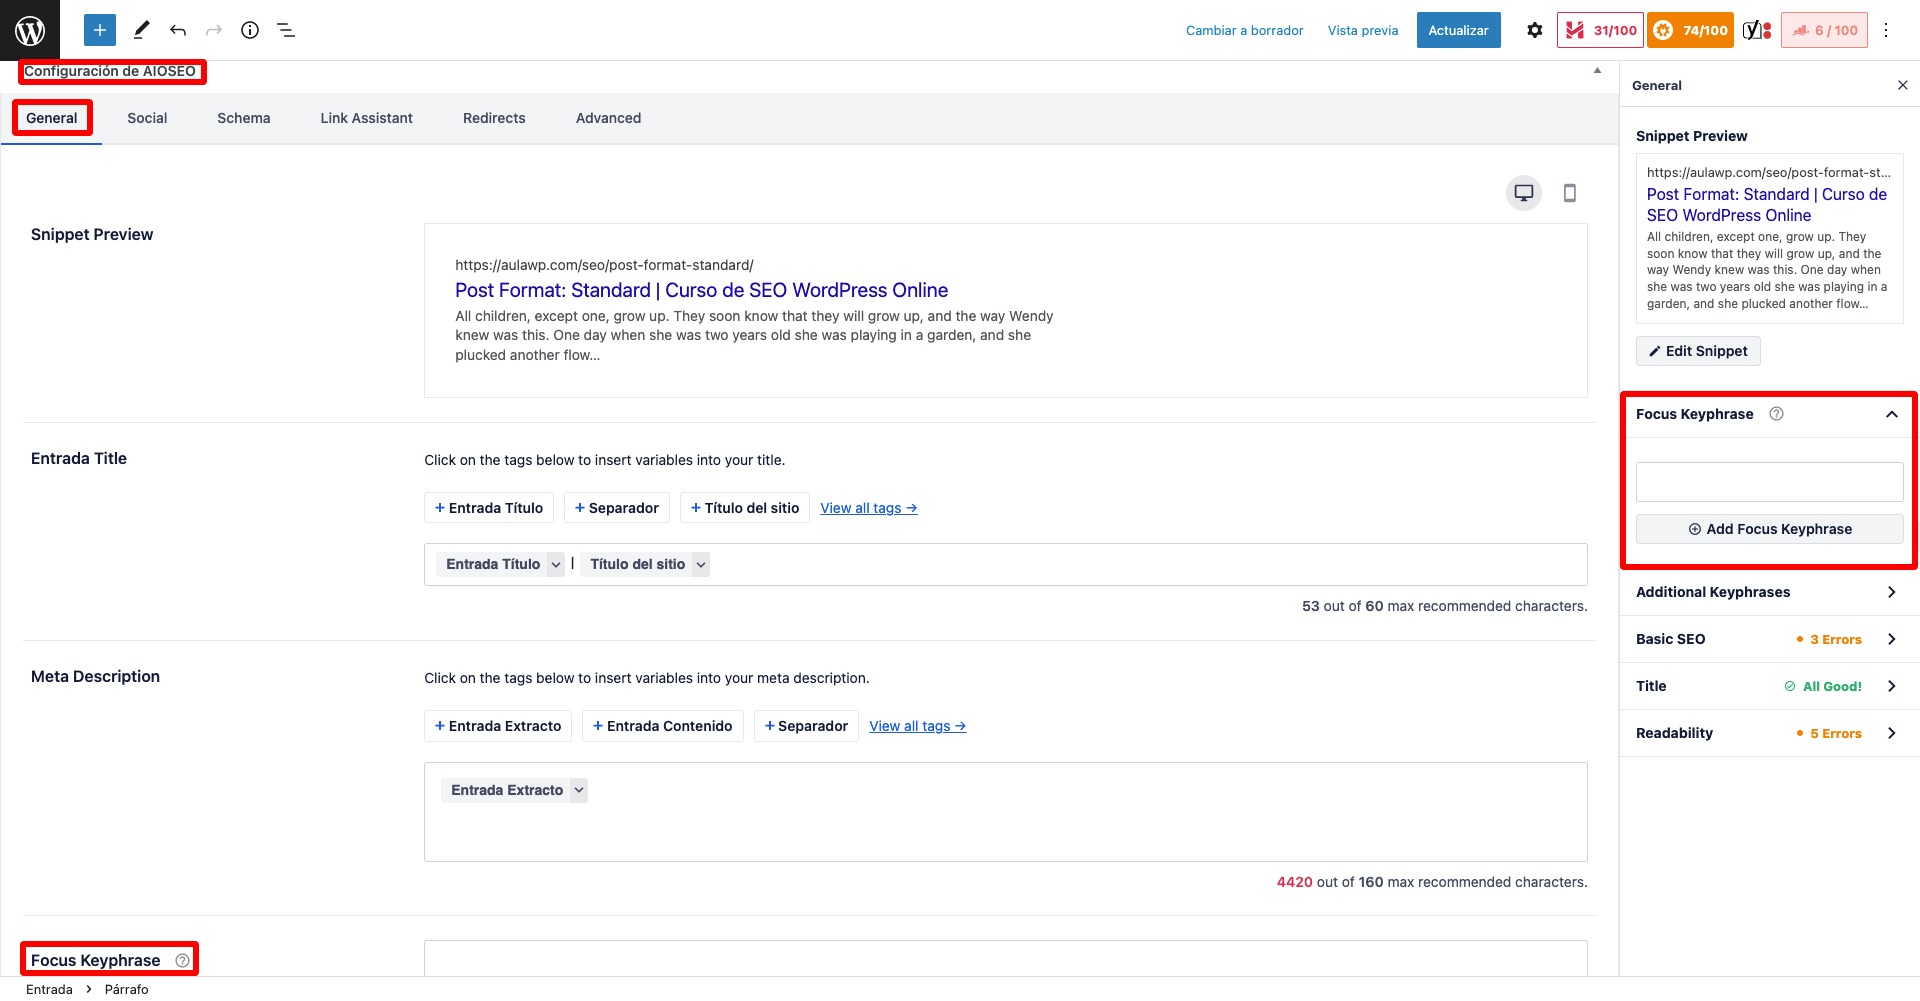This screenshot has height=1001, width=1920.
Task: Collapse the Focus Keyphrase sidebar section
Action: (1891, 414)
